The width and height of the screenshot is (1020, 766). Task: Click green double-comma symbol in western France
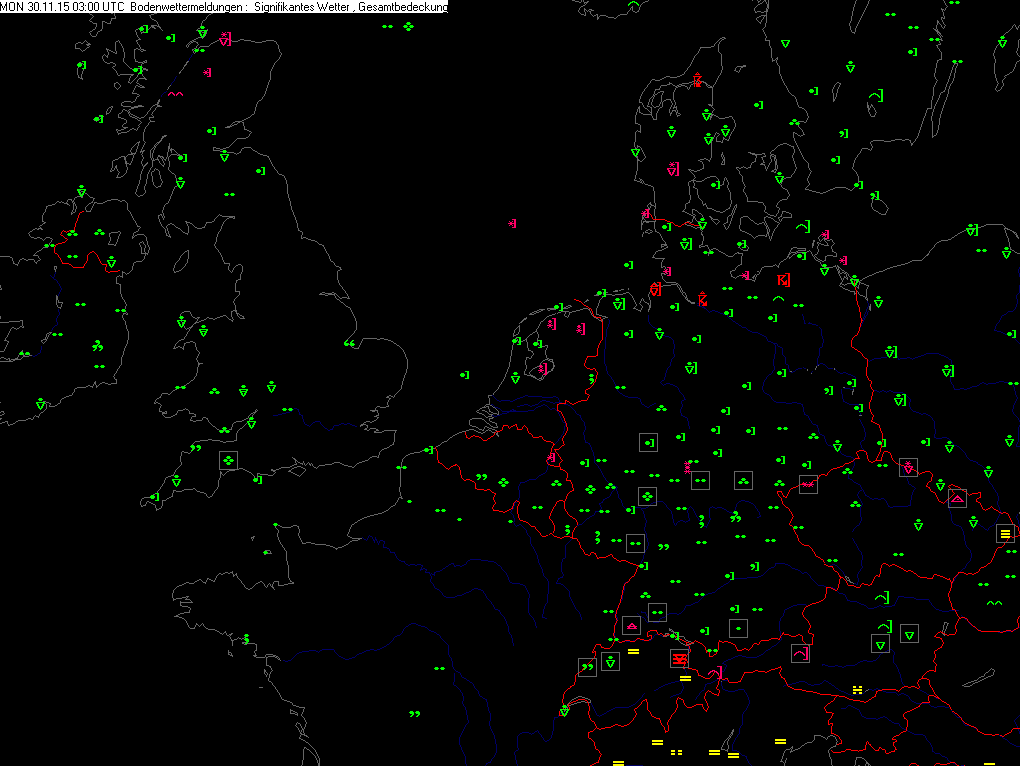(x=414, y=714)
